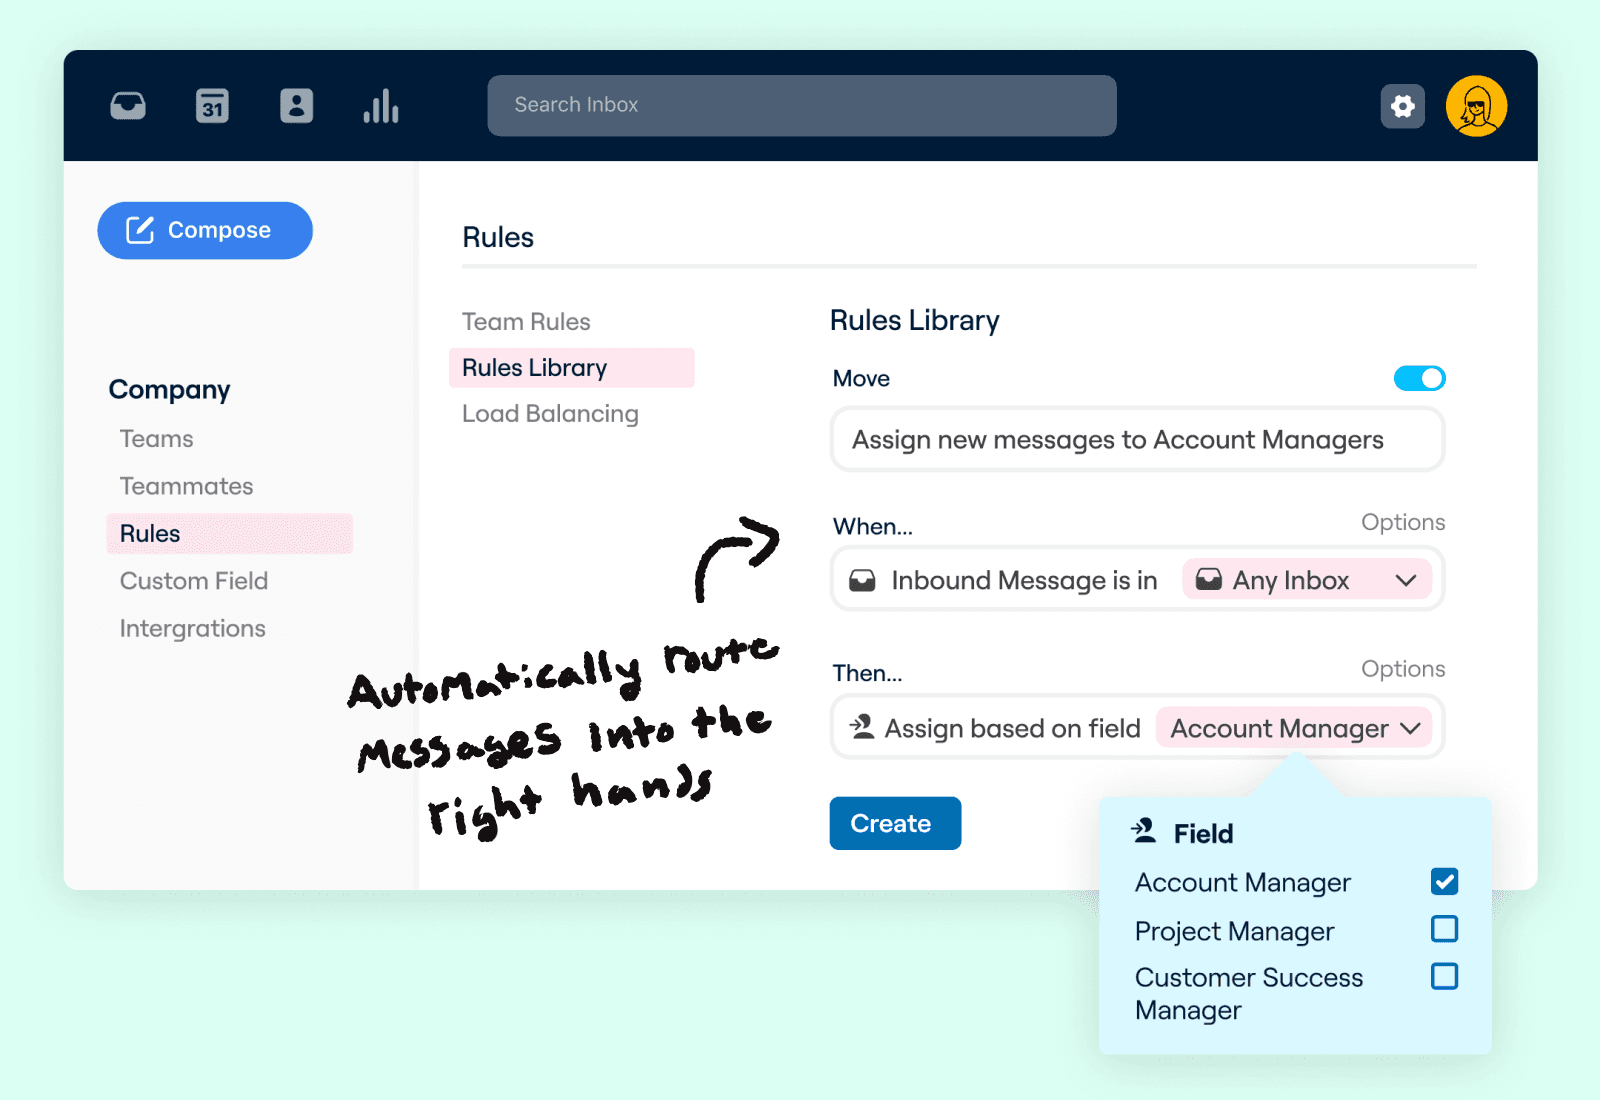
Task: Check the Customer Success Manager checkbox
Action: (1444, 976)
